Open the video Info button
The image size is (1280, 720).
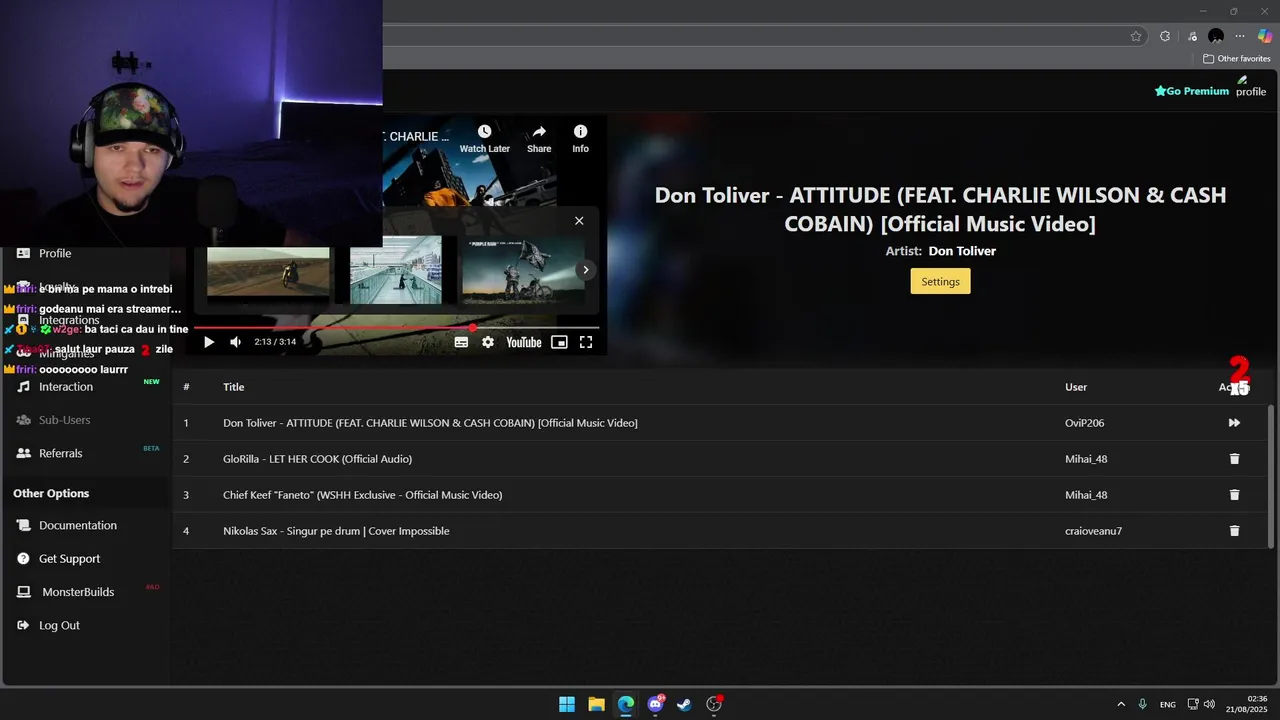click(580, 139)
